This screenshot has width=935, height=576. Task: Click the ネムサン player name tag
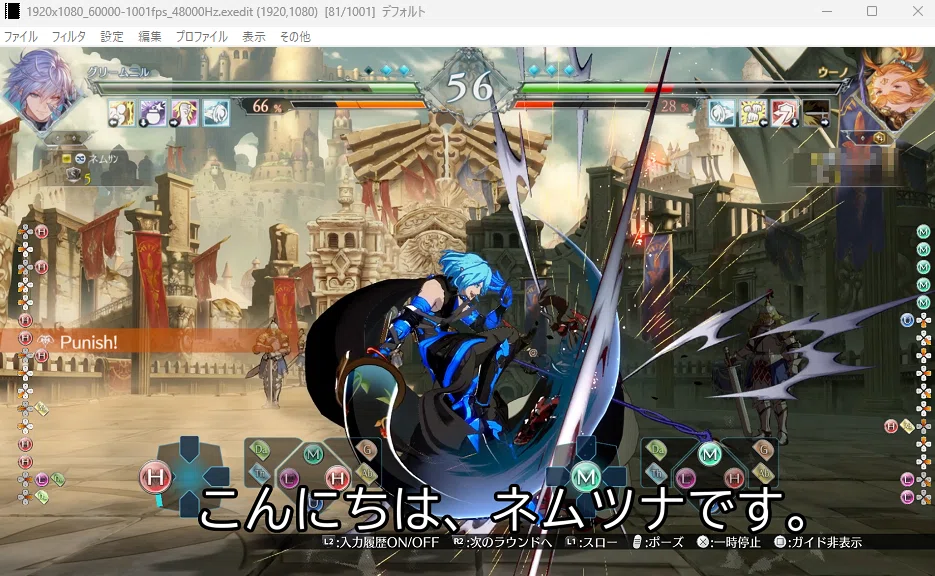coord(103,158)
